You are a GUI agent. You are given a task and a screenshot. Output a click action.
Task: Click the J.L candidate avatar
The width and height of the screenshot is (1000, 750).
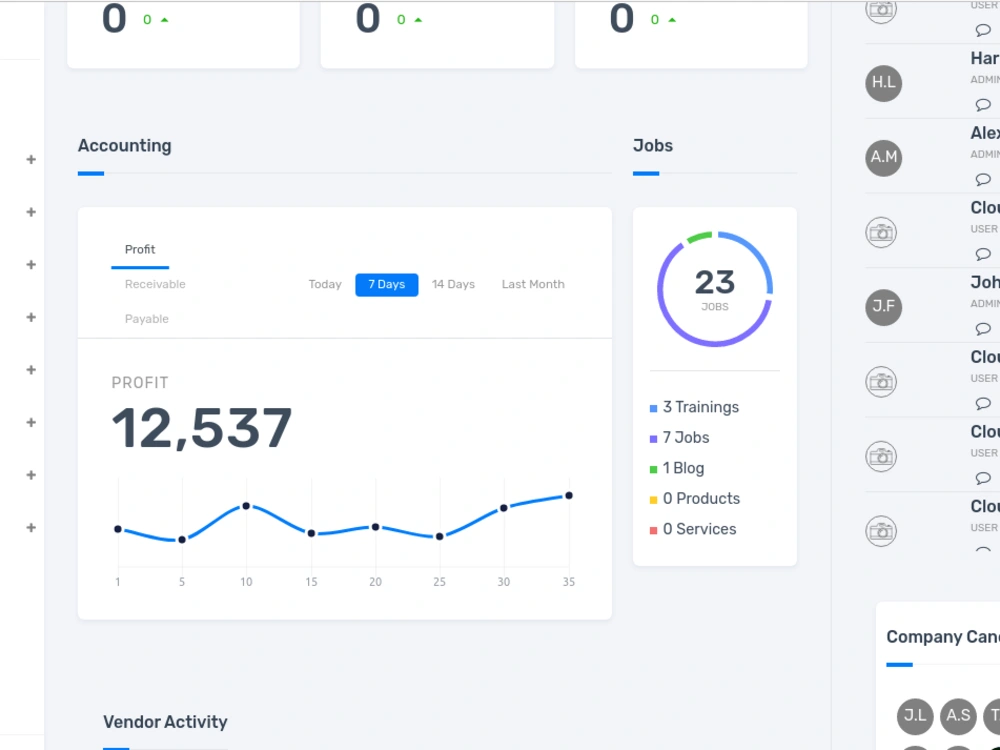[915, 716]
